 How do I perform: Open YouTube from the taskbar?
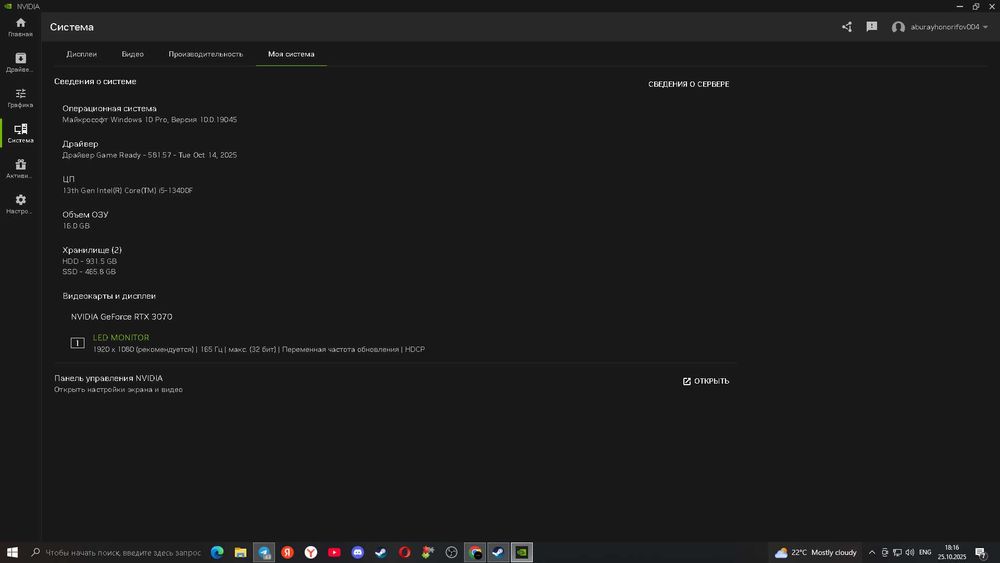[334, 552]
